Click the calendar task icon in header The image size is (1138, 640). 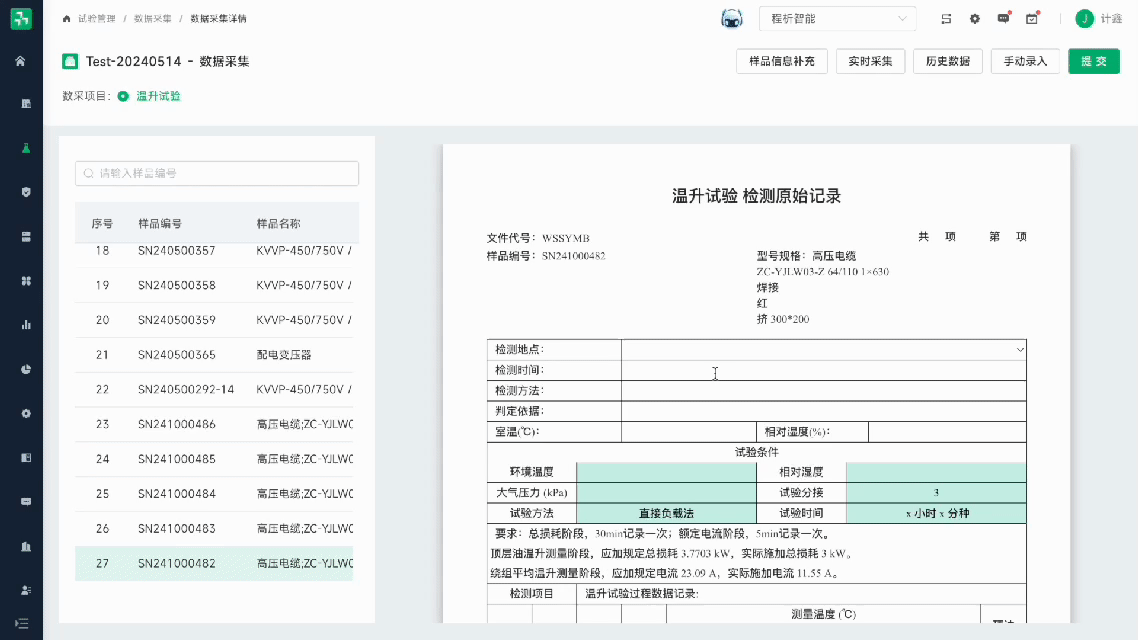pos(1032,19)
